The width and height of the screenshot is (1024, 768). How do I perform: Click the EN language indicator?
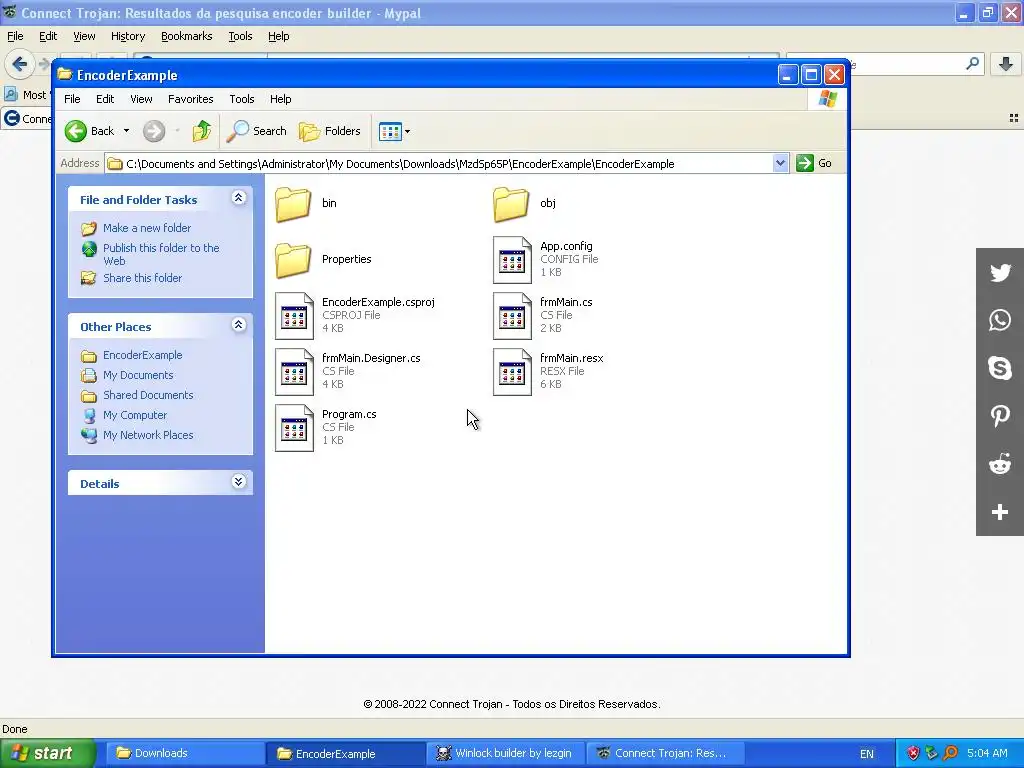(867, 754)
